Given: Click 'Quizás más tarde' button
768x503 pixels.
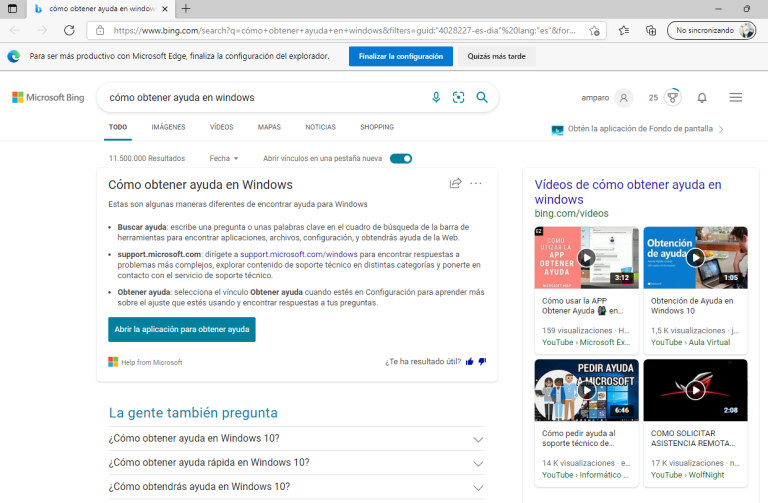Looking at the screenshot, I should (496, 56).
